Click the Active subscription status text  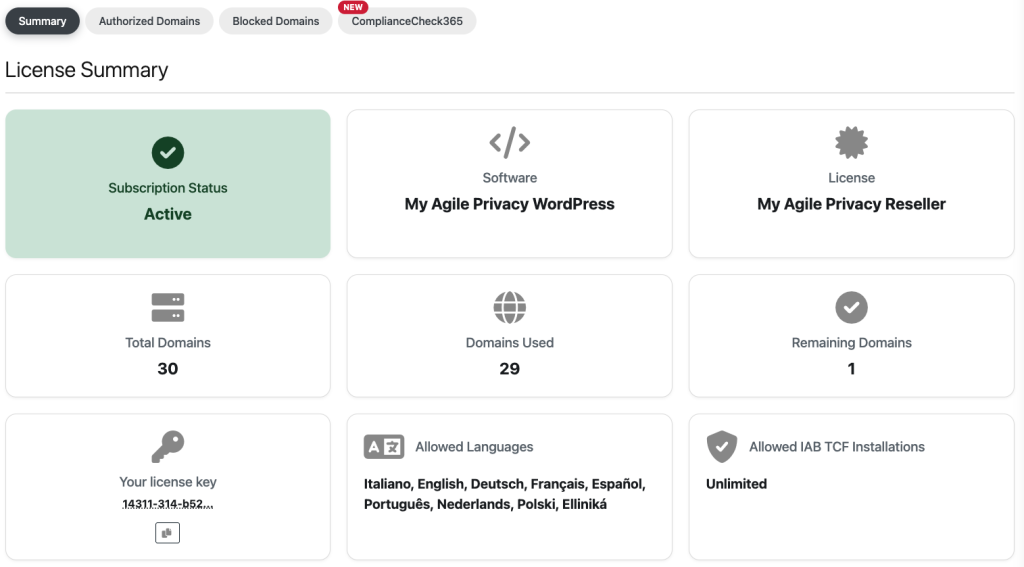tap(168, 214)
